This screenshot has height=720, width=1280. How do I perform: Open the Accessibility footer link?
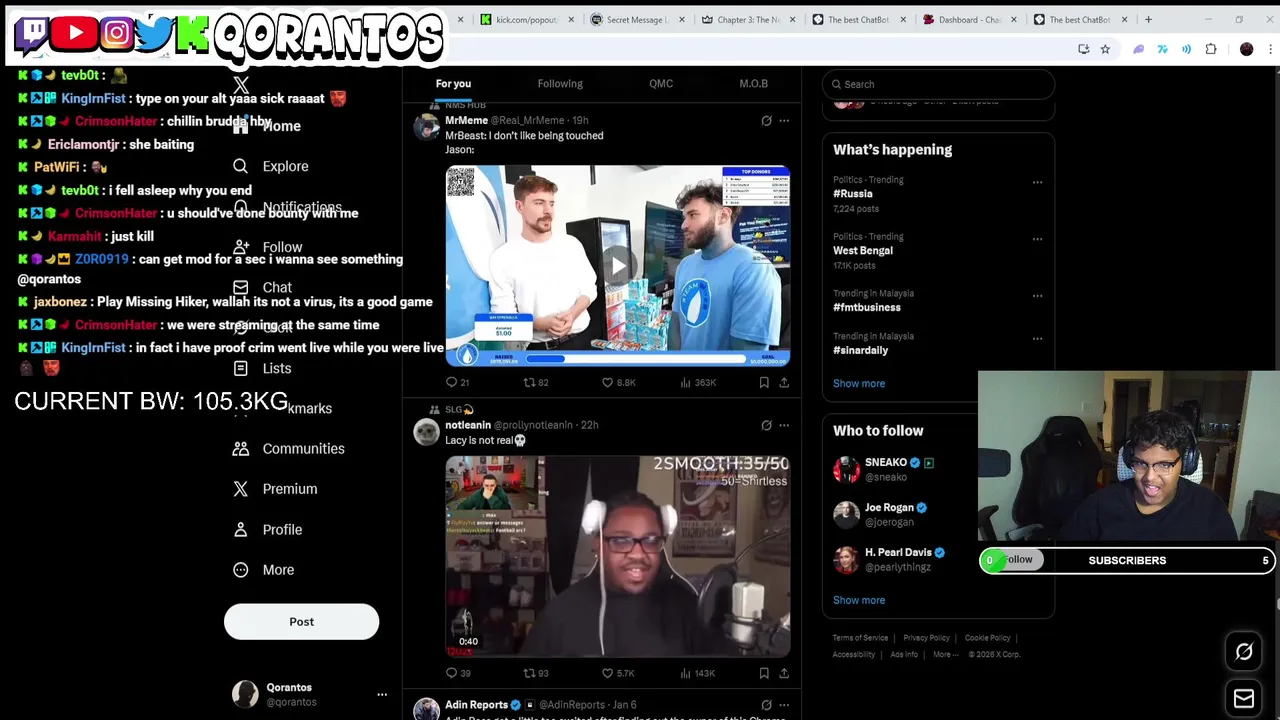[x=854, y=655]
